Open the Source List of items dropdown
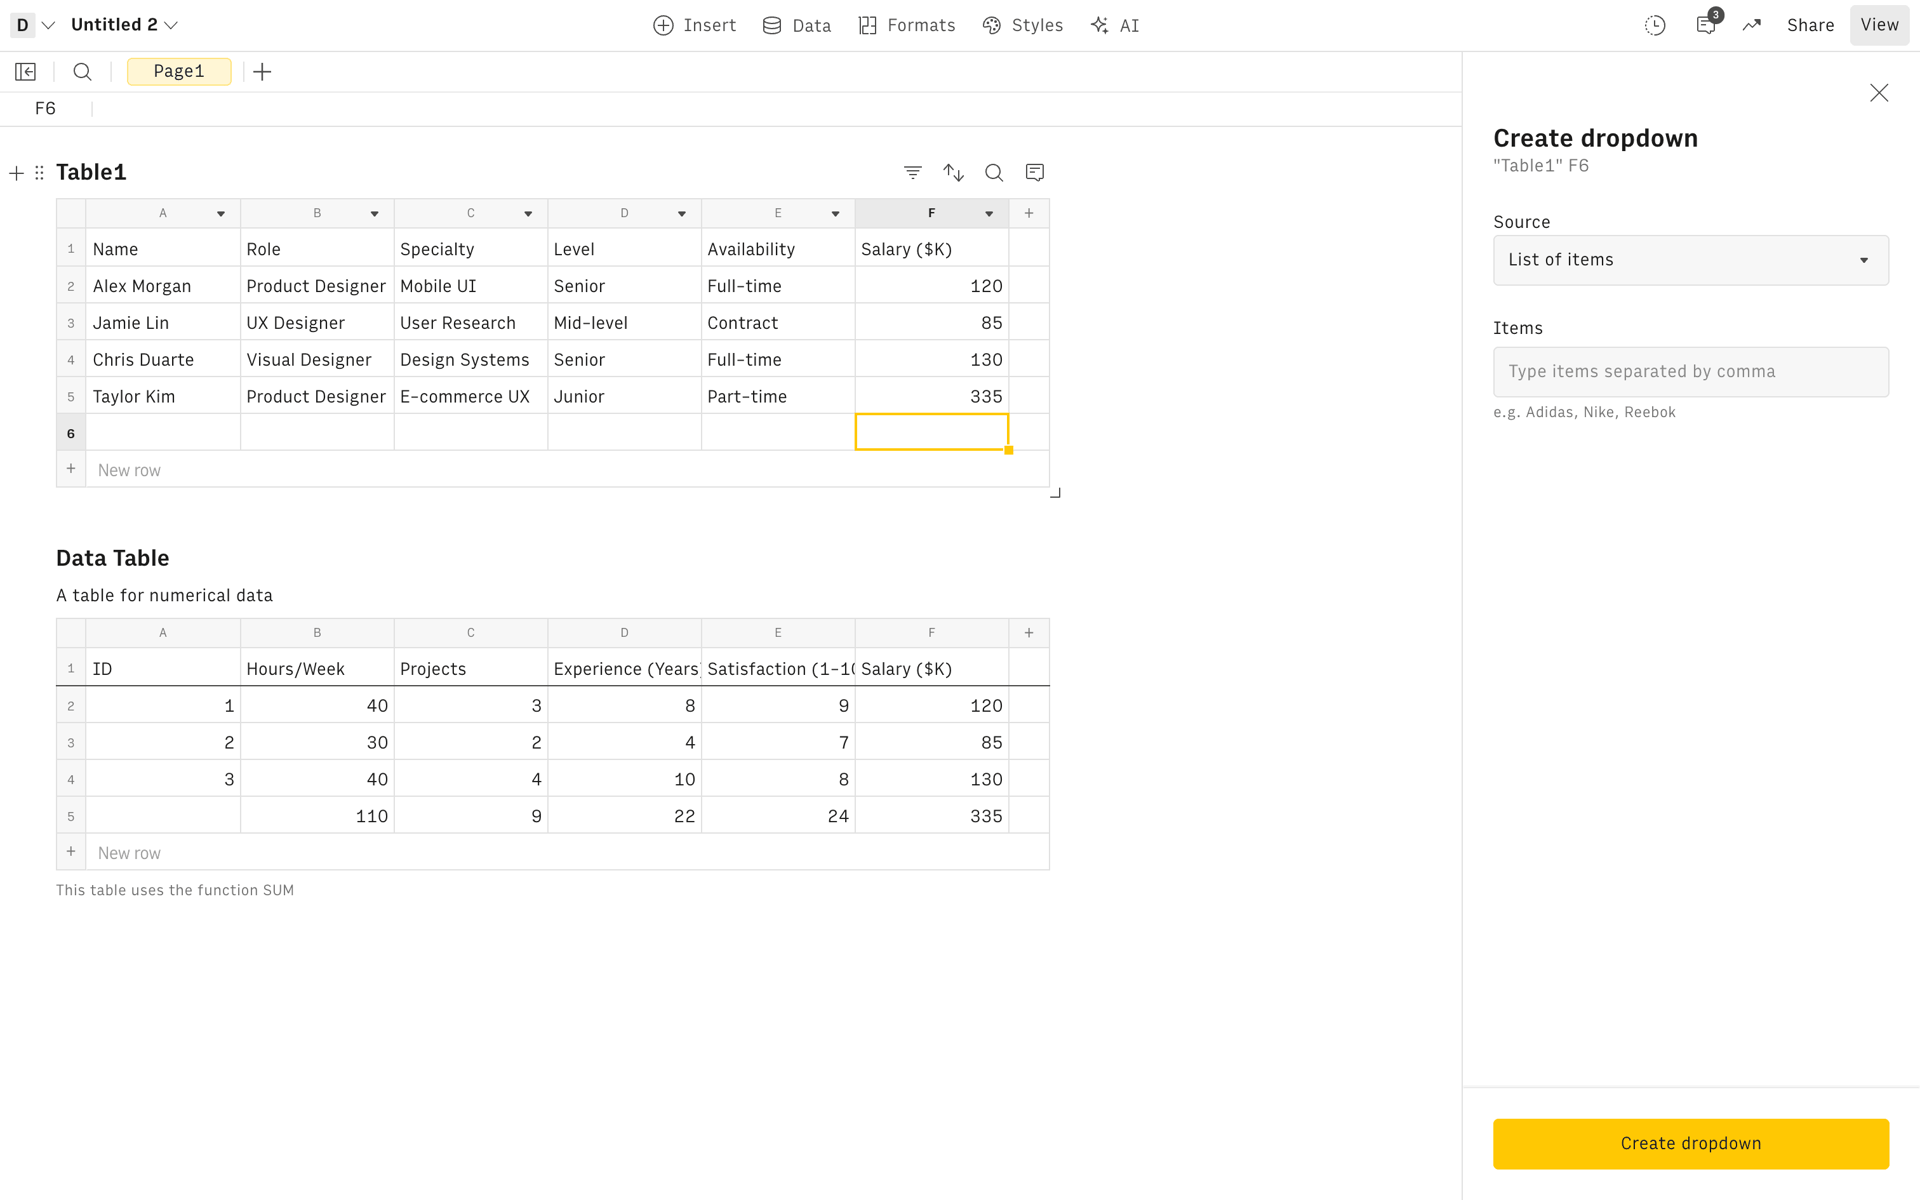1920x1200 pixels. [x=1690, y=260]
